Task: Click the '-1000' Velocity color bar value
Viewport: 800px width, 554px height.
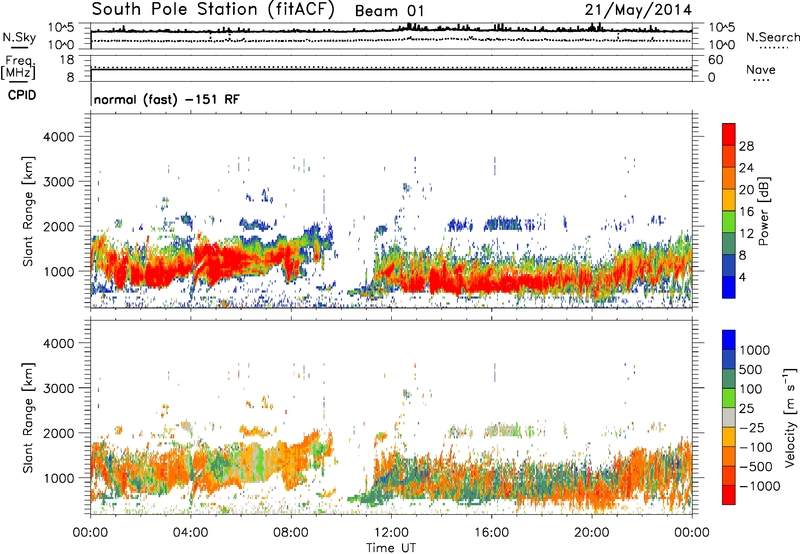Action: tap(760, 486)
